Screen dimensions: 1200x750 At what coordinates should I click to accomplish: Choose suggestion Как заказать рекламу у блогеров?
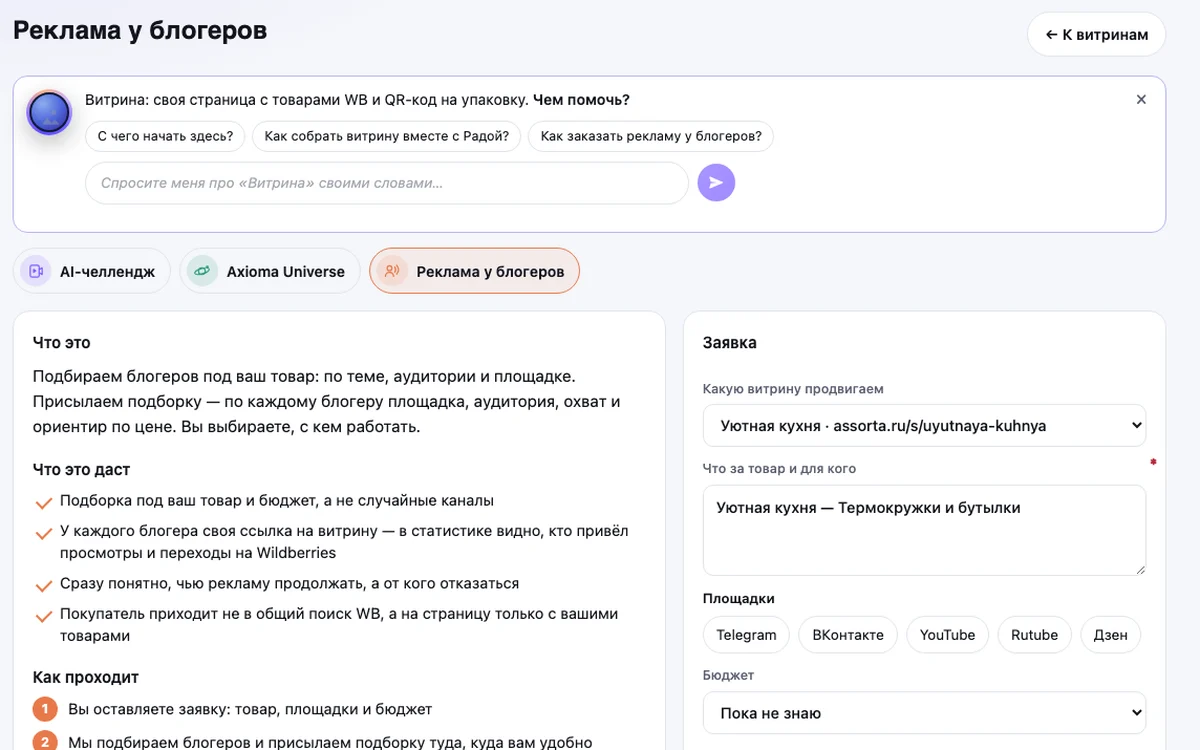(x=651, y=137)
